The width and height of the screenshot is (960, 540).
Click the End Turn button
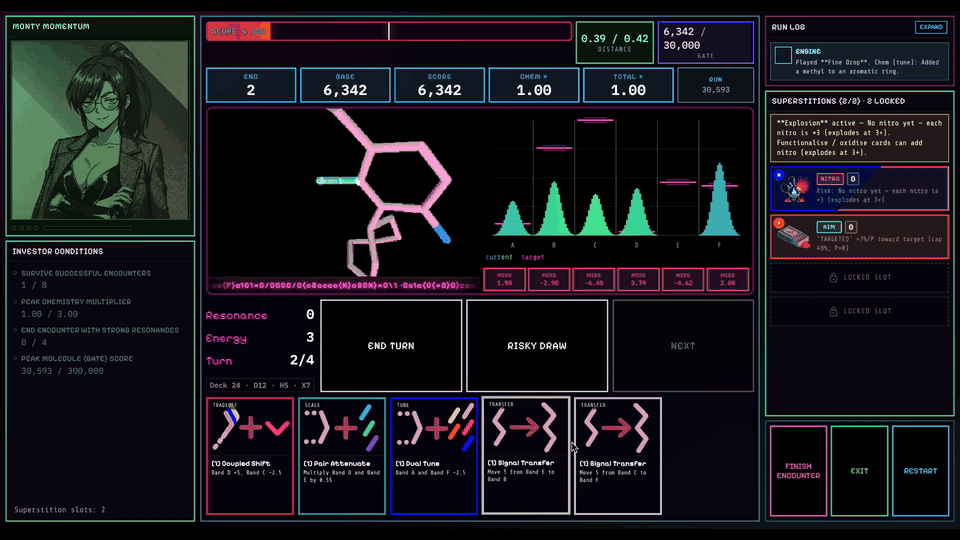[x=391, y=346]
